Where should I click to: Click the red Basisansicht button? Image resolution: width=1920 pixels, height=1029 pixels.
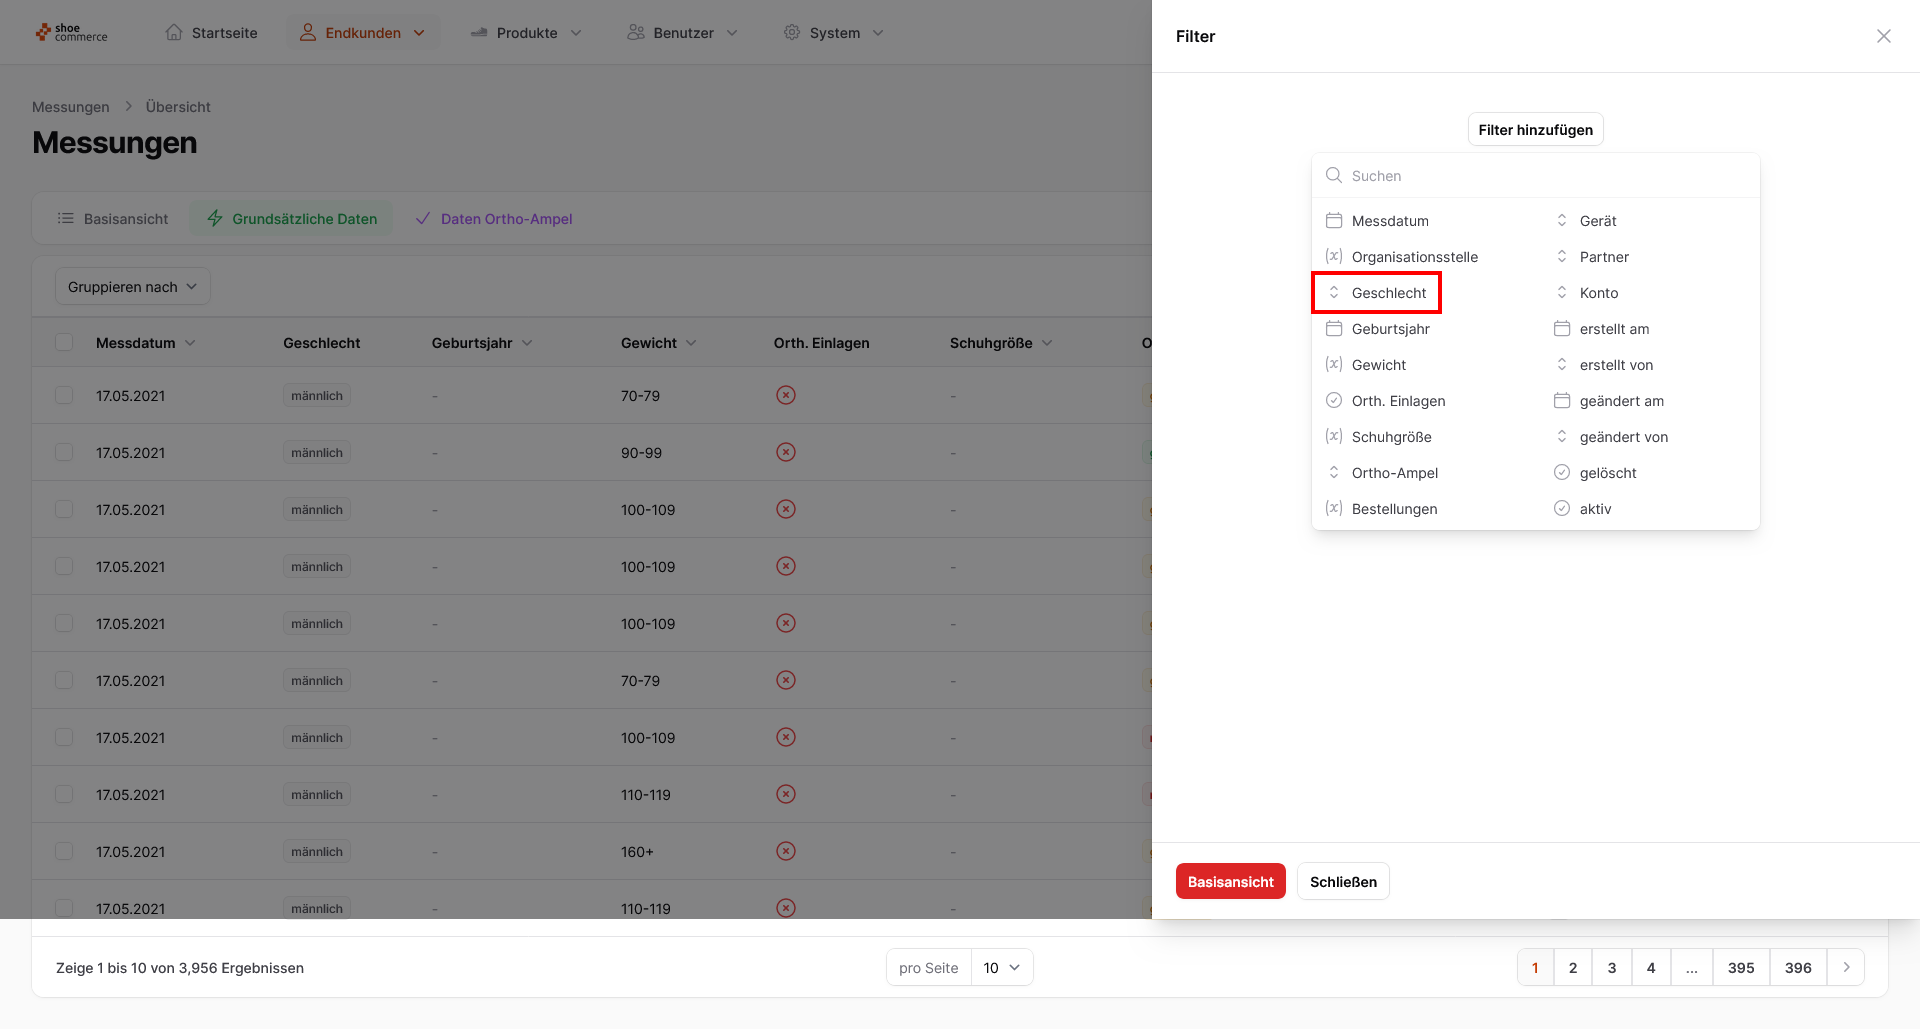[1230, 882]
